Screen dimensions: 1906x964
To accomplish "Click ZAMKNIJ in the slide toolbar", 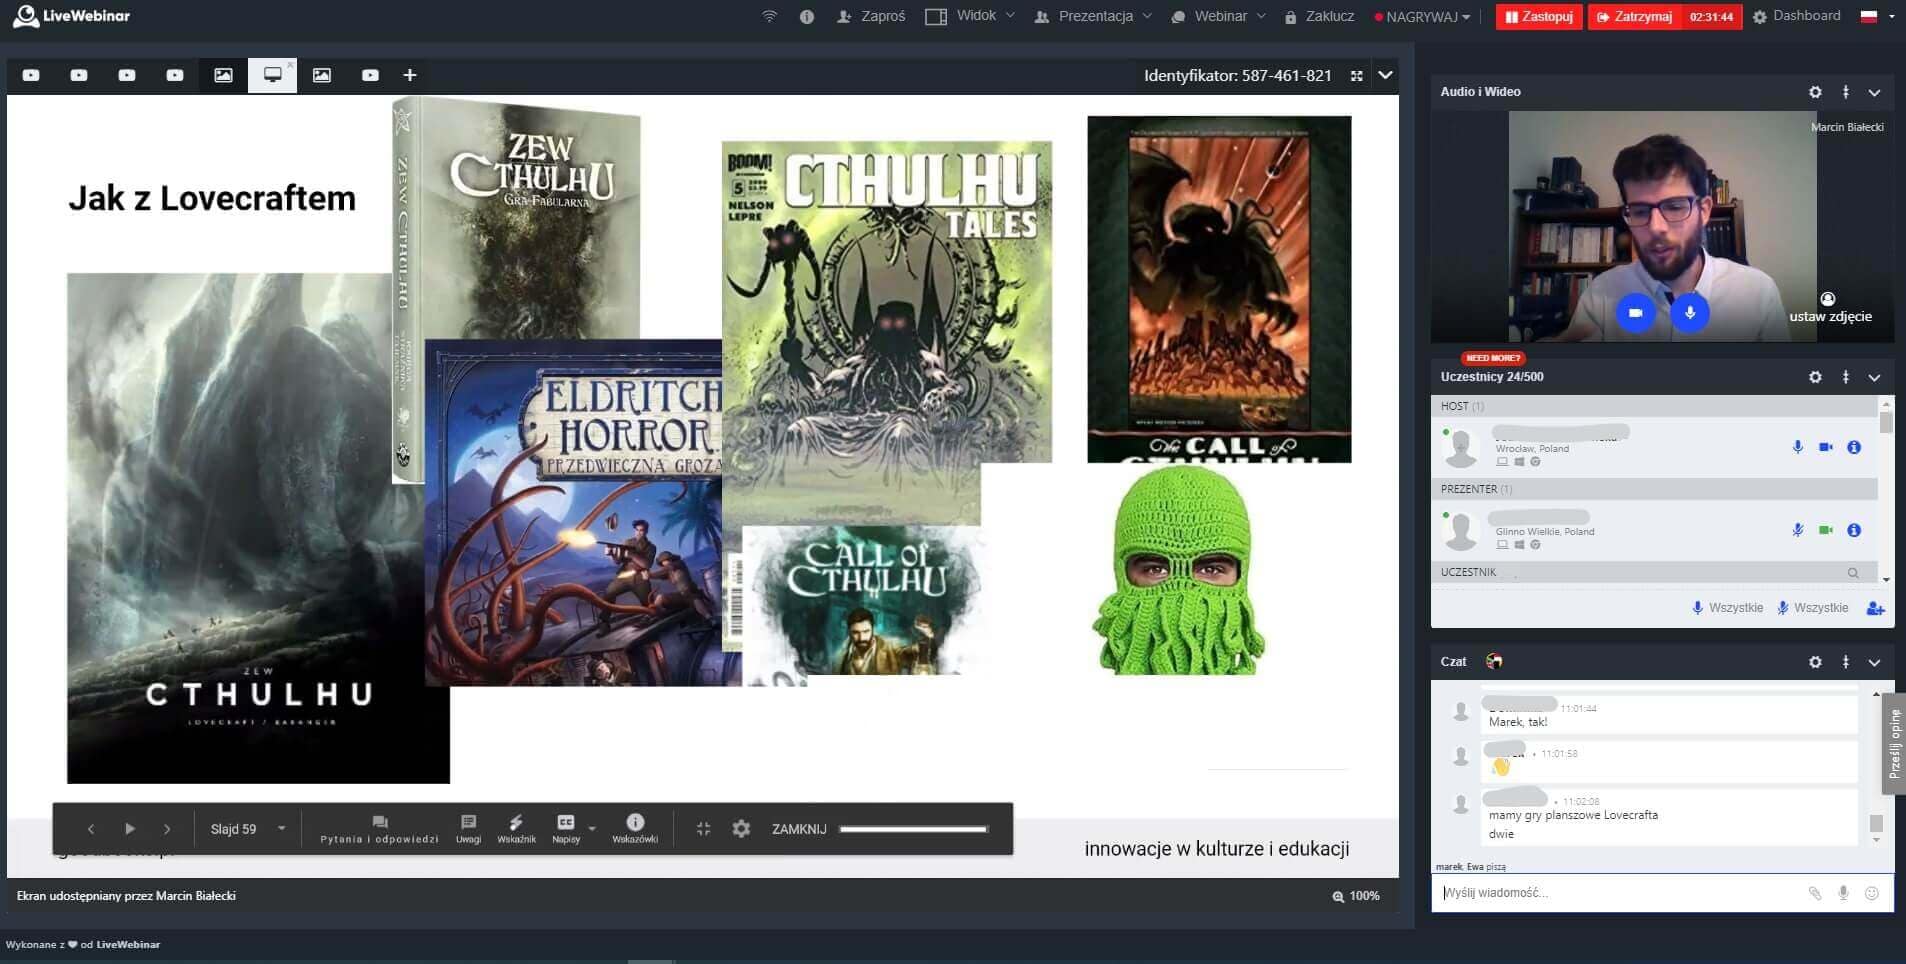I will tap(798, 829).
